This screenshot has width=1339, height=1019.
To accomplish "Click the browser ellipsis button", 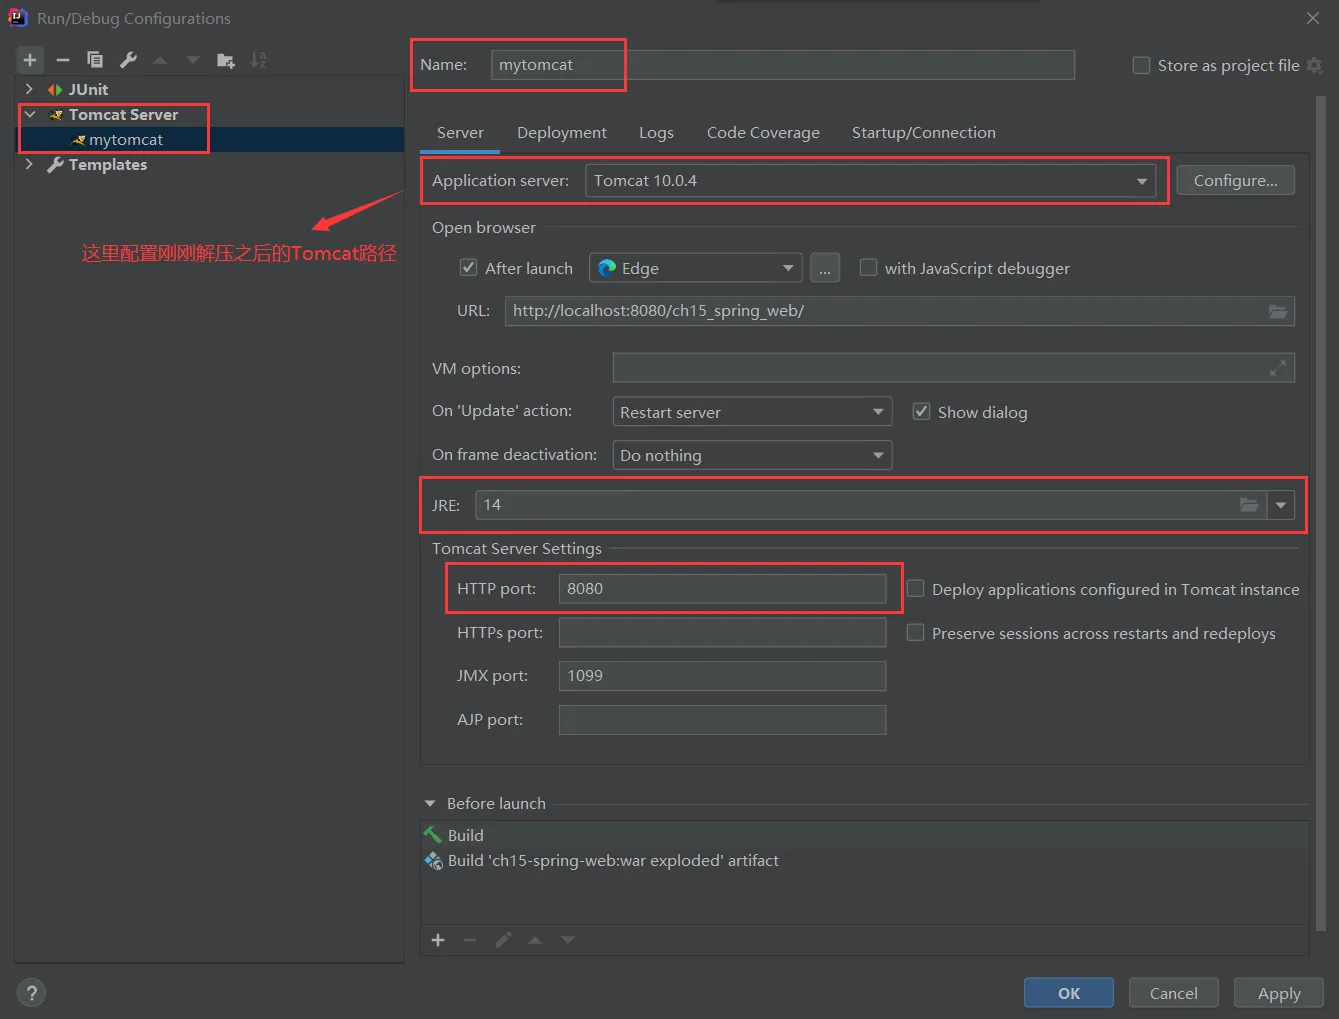I will (825, 268).
